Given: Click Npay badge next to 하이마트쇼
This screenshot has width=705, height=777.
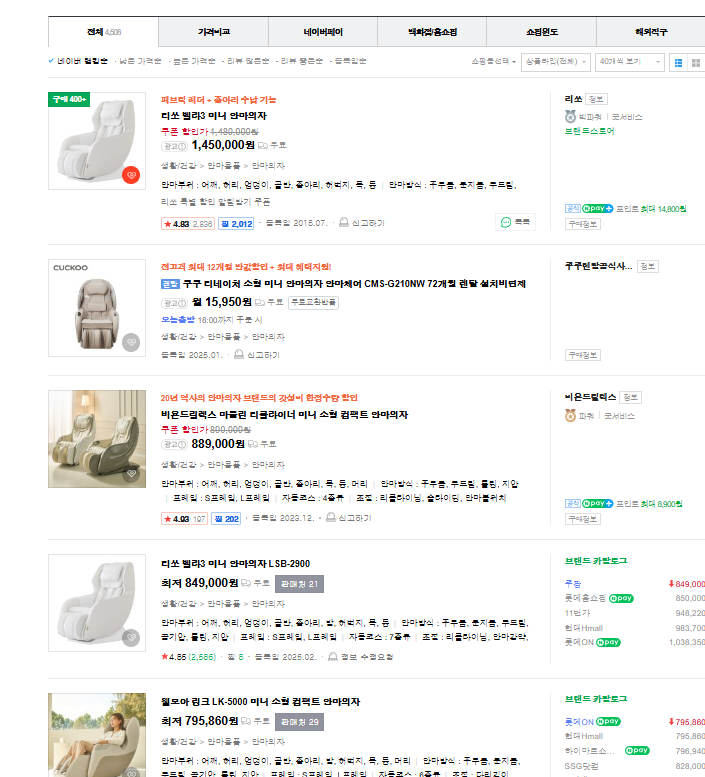Looking at the screenshot, I should (637, 750).
